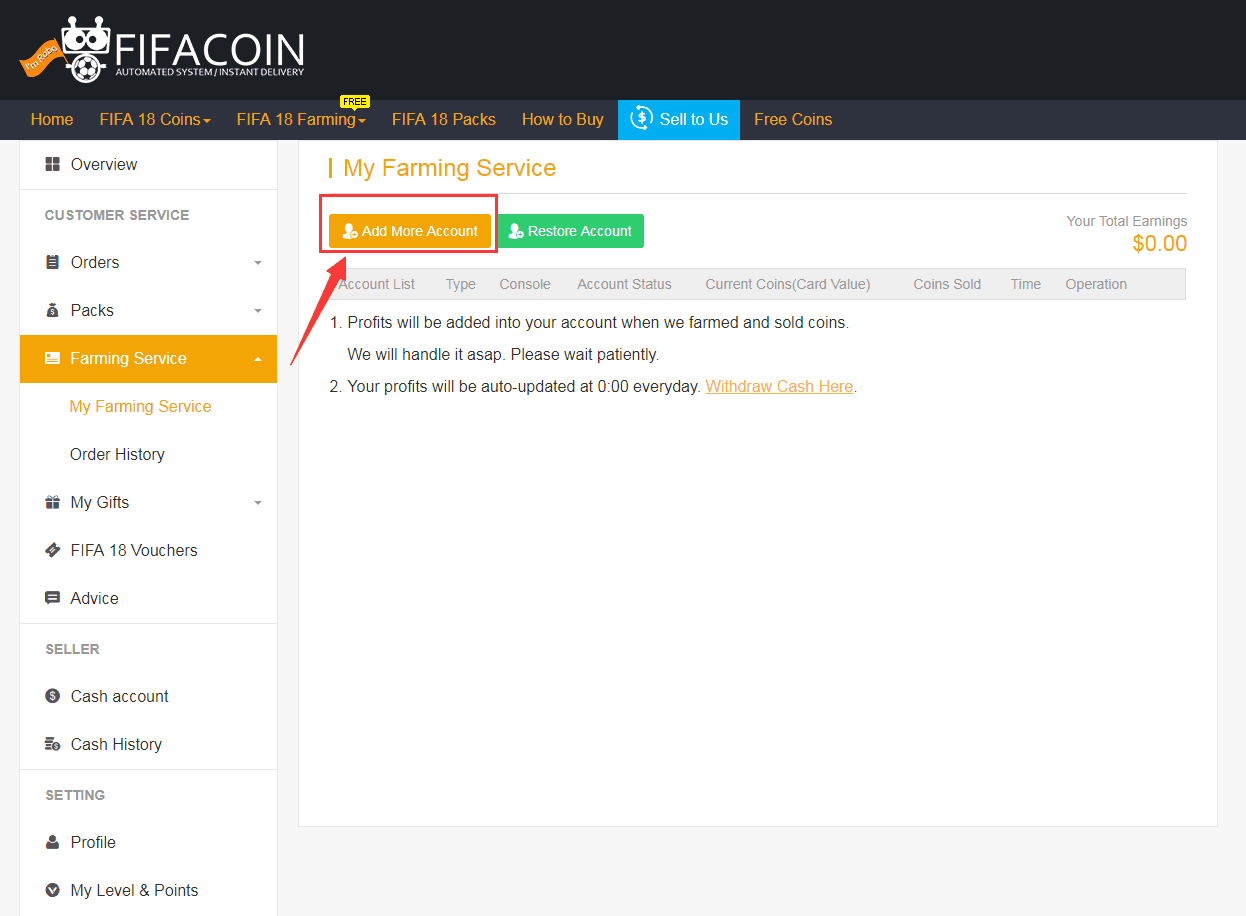1246x916 pixels.
Task: Click the My Farming Service page heading
Action: [x=449, y=168]
